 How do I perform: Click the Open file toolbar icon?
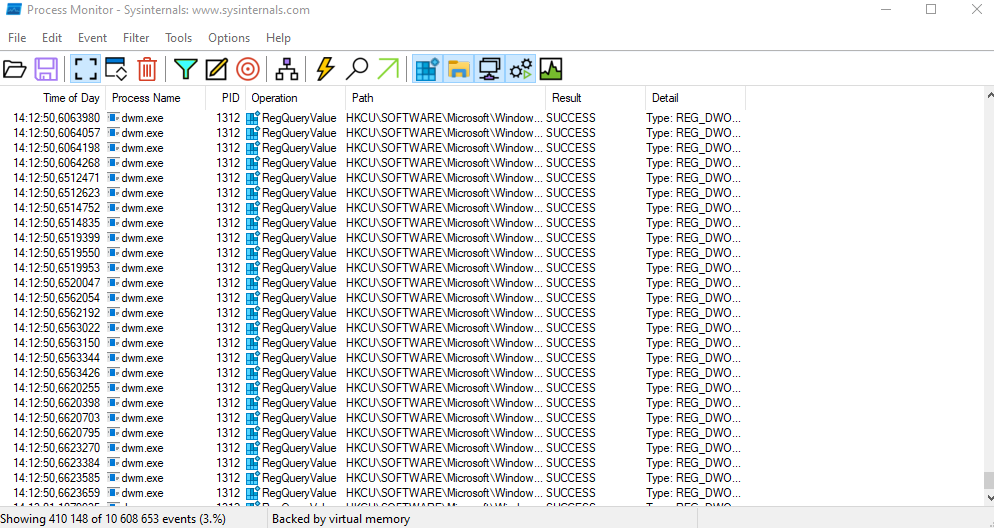[x=15, y=68]
